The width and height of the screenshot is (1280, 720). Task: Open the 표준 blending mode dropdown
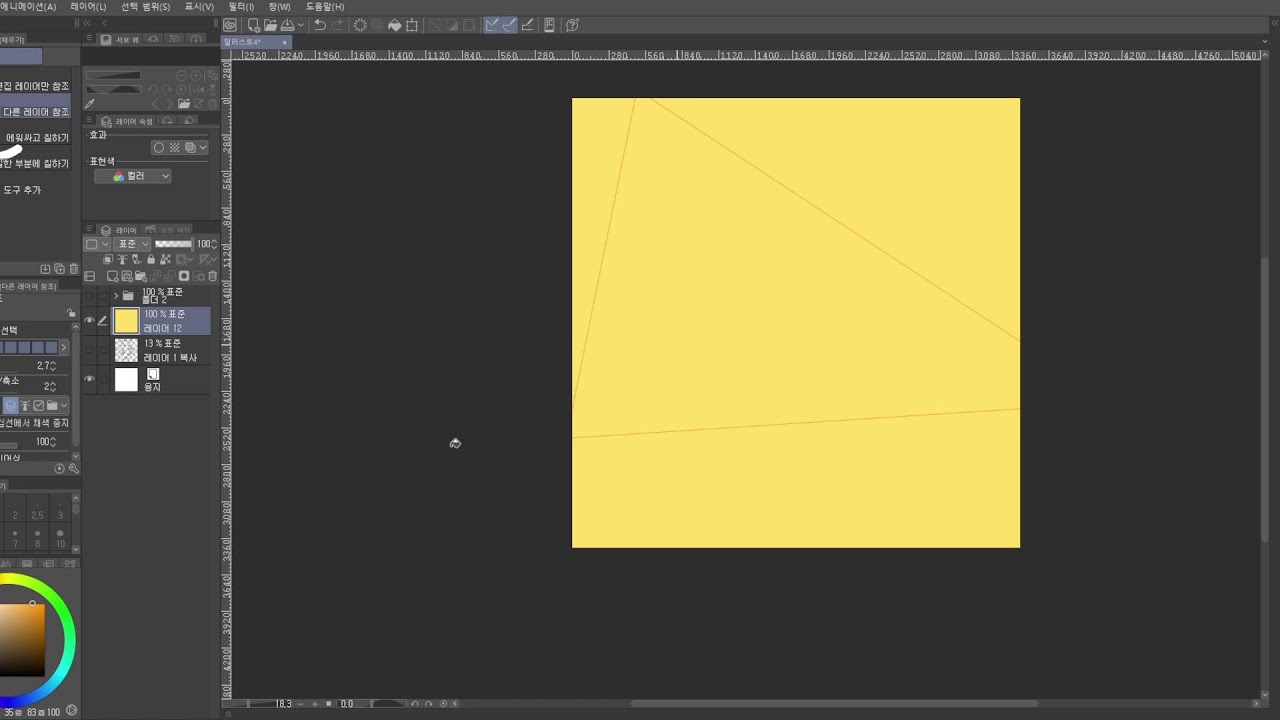(132, 244)
